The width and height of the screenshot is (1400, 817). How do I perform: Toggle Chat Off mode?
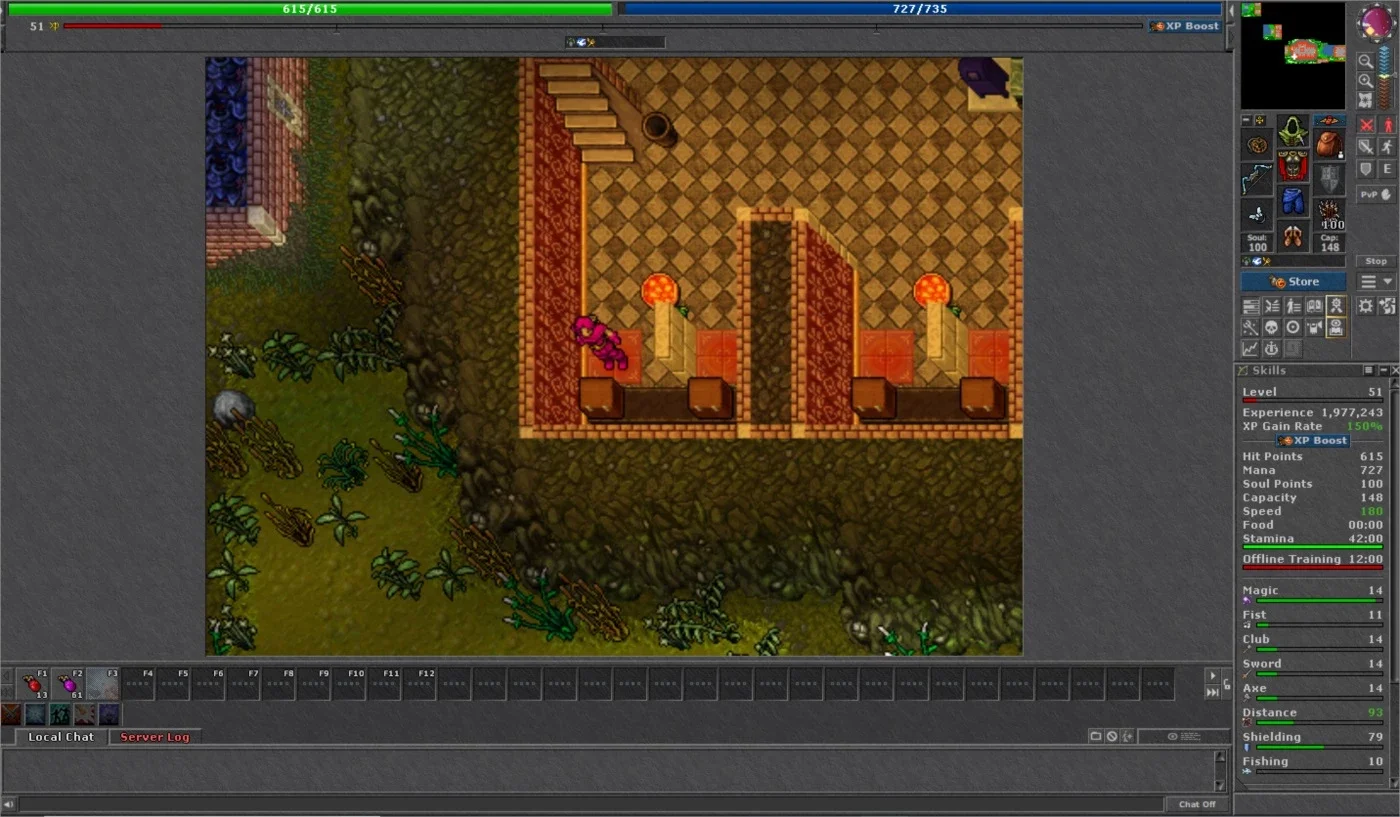1197,804
